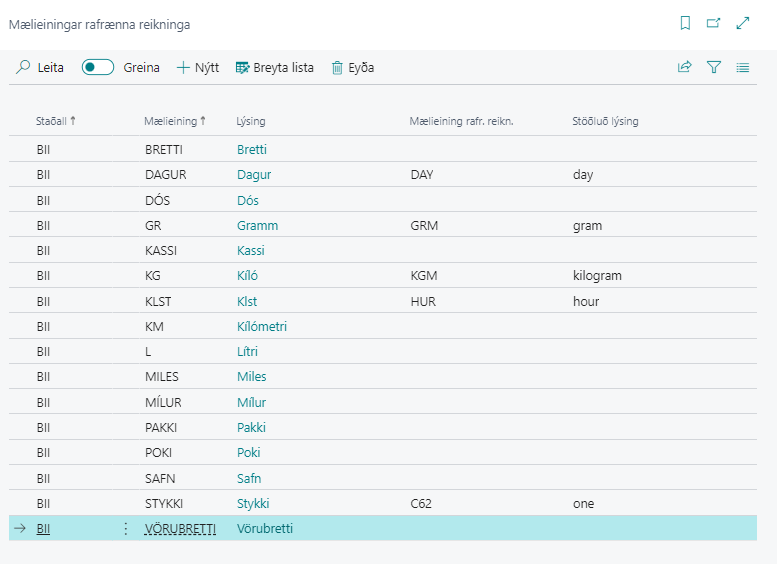Create new entry with Nýtt
Image resolution: width=777 pixels, height=564 pixels.
tap(198, 68)
